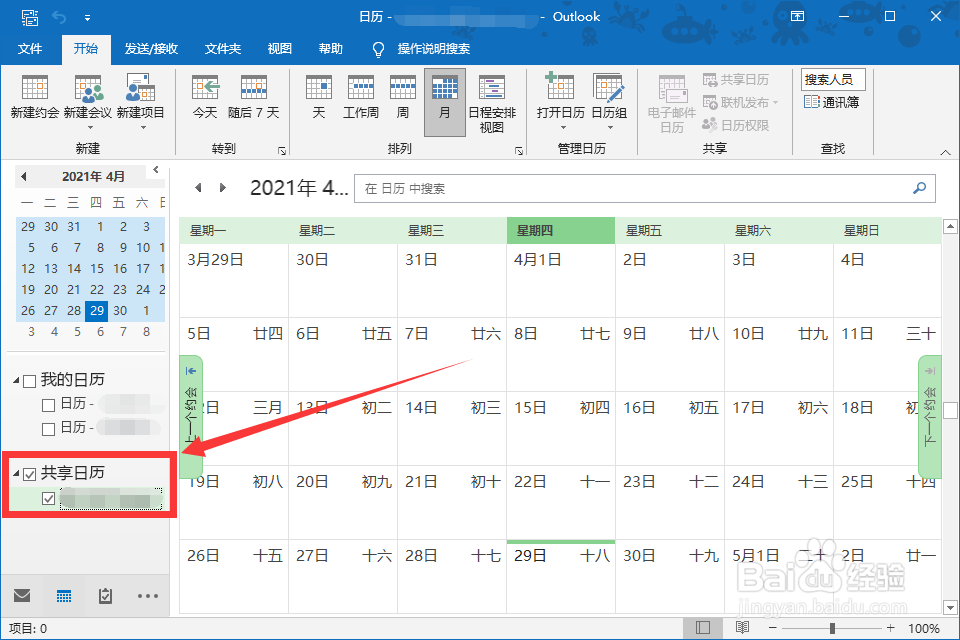960x640 pixels.
Task: Click the calendar search field (在 日历 中搜索)
Action: (644, 189)
